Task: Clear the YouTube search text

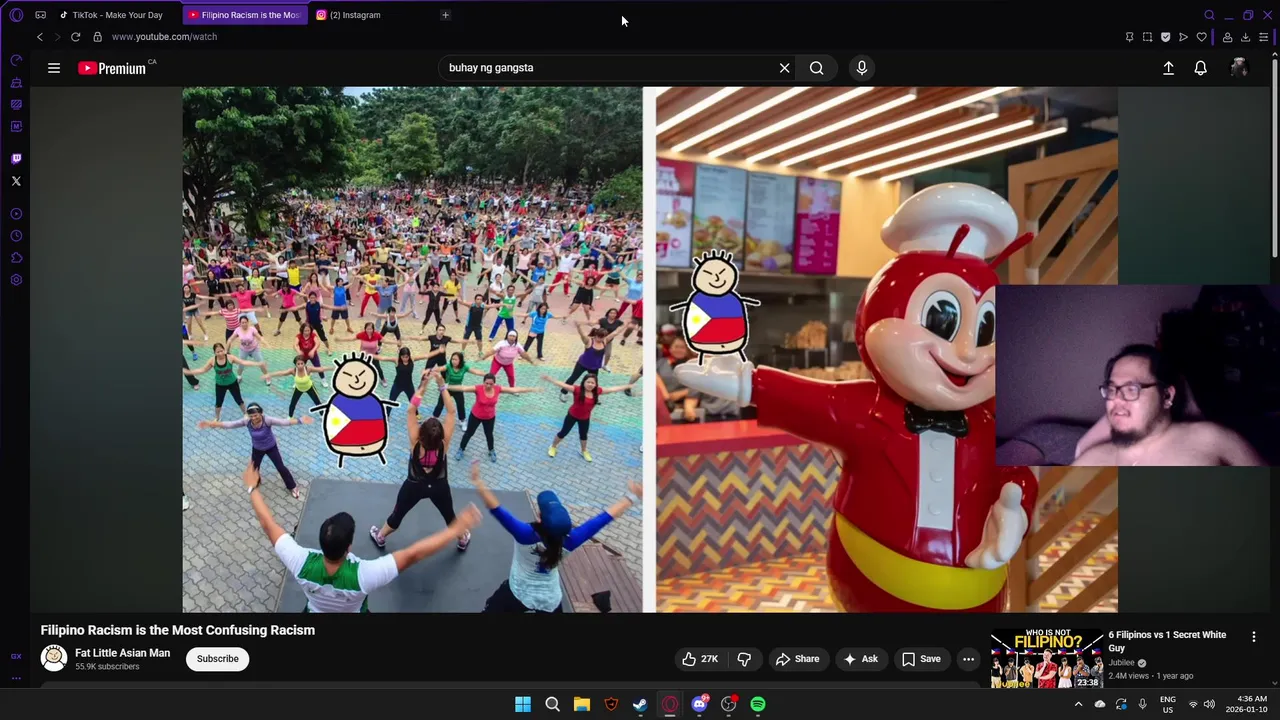Action: pyautogui.click(x=785, y=68)
